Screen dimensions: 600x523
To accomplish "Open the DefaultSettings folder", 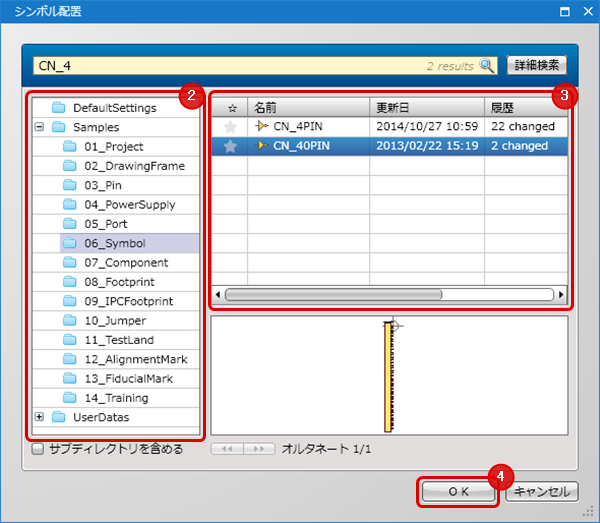I will 104,108.
